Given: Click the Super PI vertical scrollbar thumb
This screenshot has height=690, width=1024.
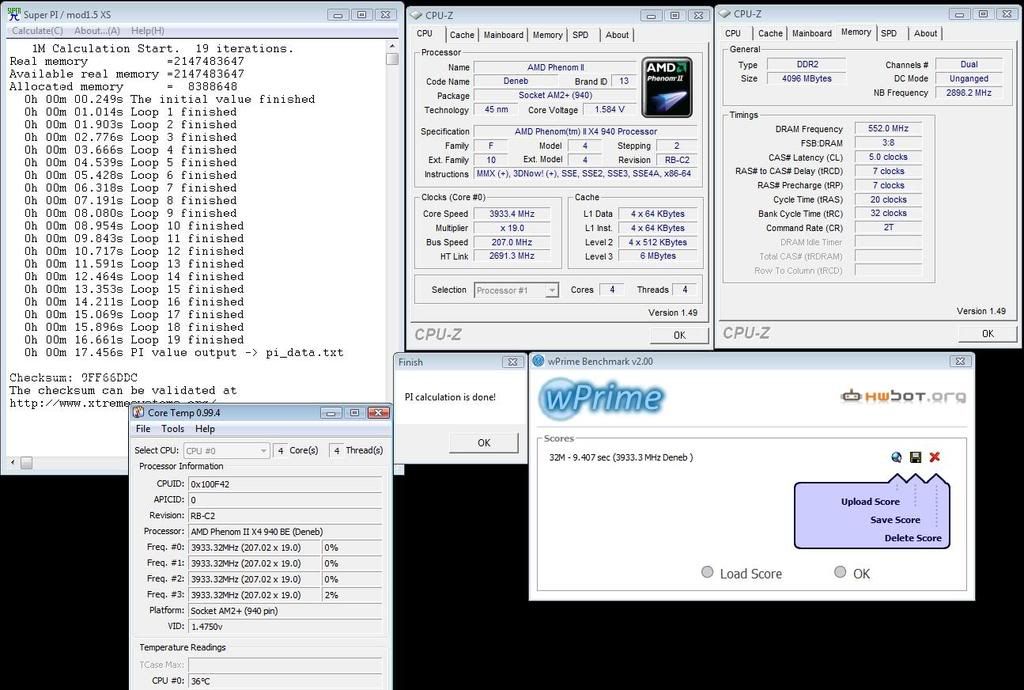Looking at the screenshot, I should point(392,59).
